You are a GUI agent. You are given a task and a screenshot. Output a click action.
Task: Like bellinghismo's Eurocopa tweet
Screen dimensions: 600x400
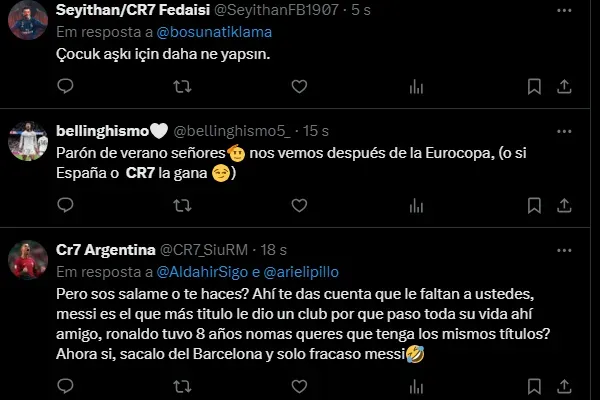click(x=299, y=206)
